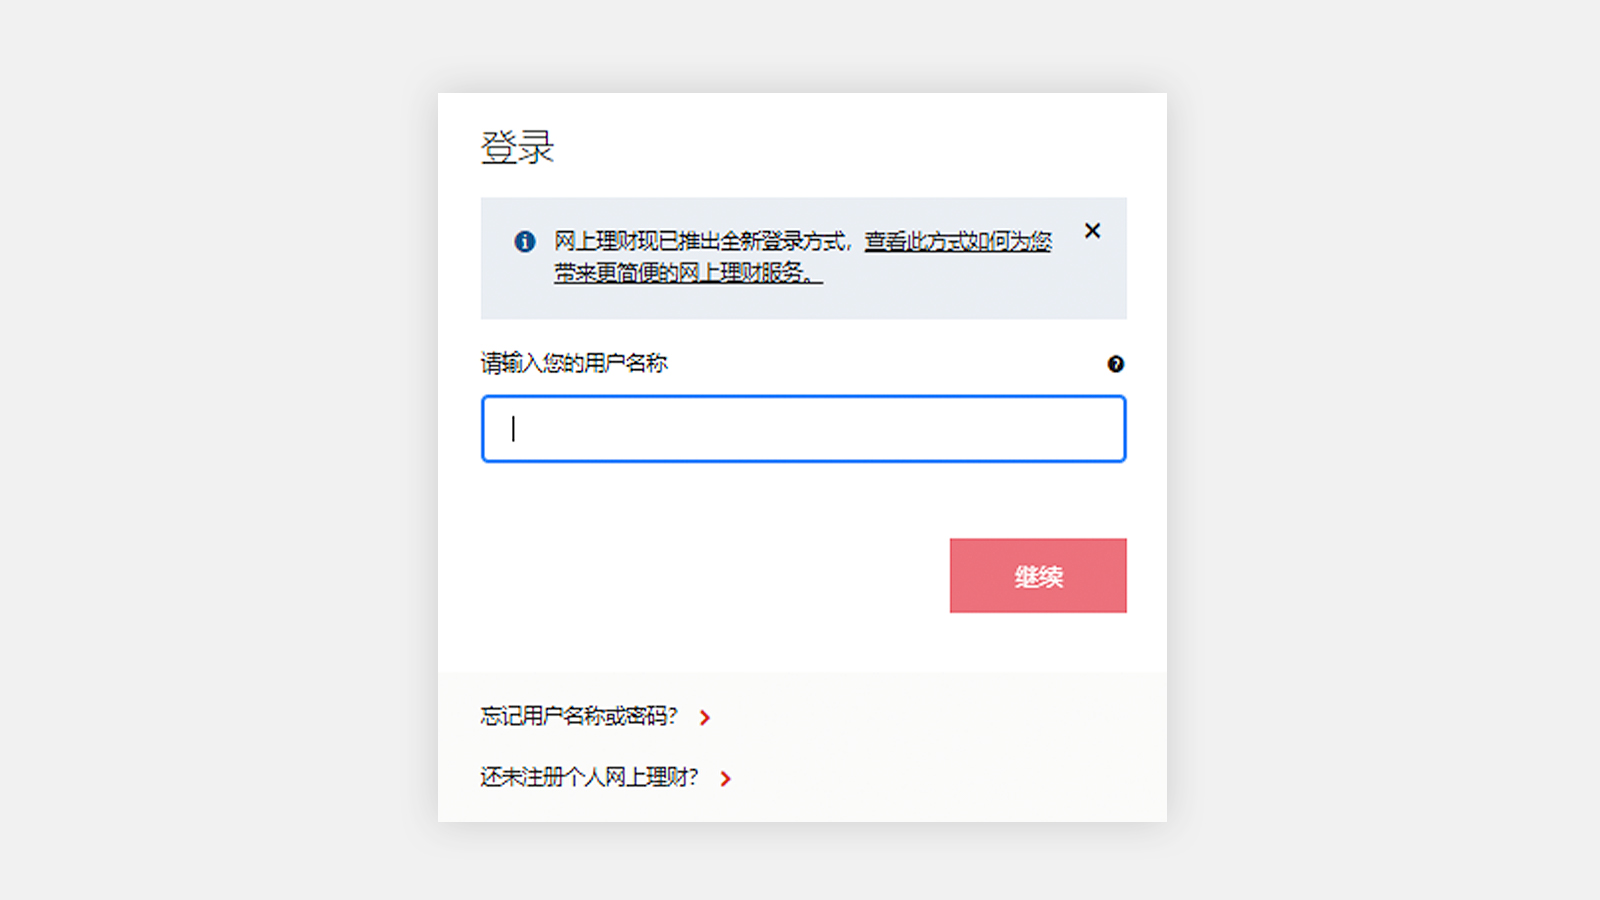Viewport: 1600px width, 900px height.
Task: Click the 登录 page heading
Action: 517,147
